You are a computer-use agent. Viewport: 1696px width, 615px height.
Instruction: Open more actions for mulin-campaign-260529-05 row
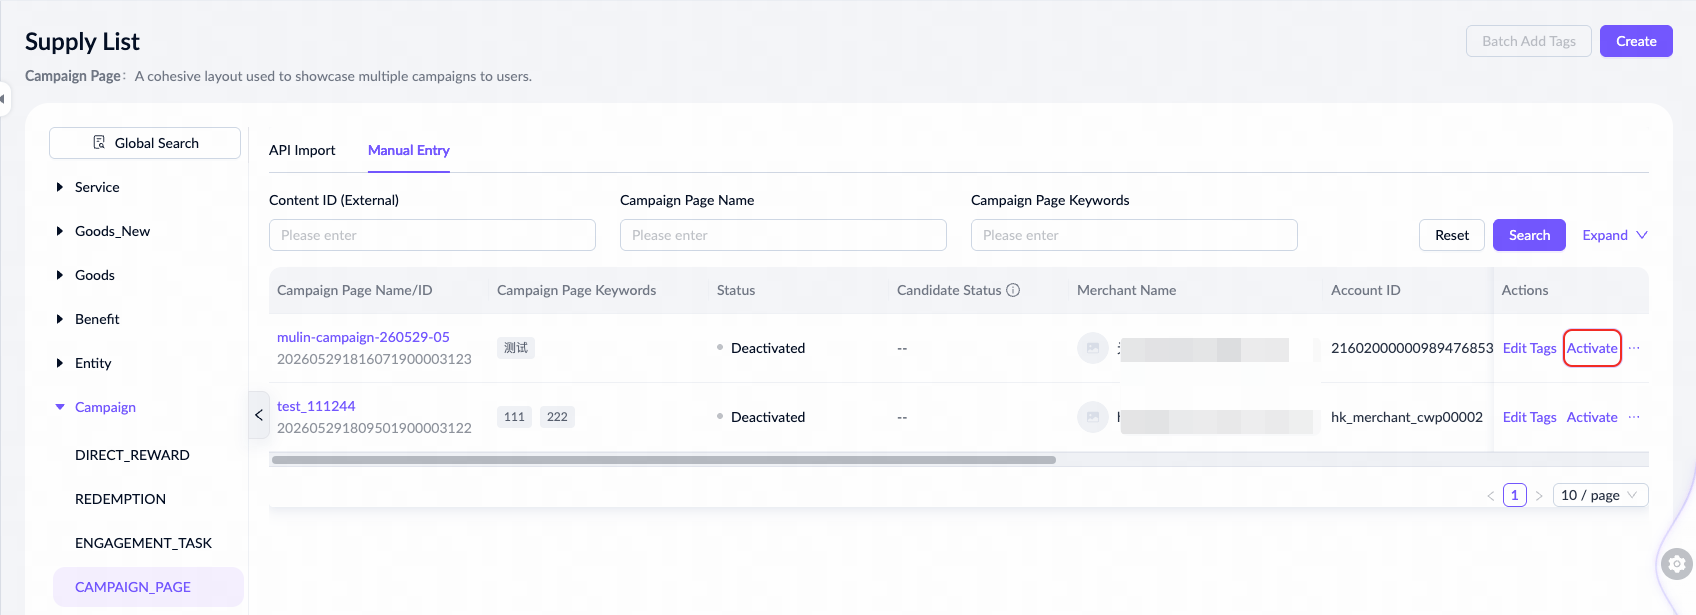[1634, 348]
